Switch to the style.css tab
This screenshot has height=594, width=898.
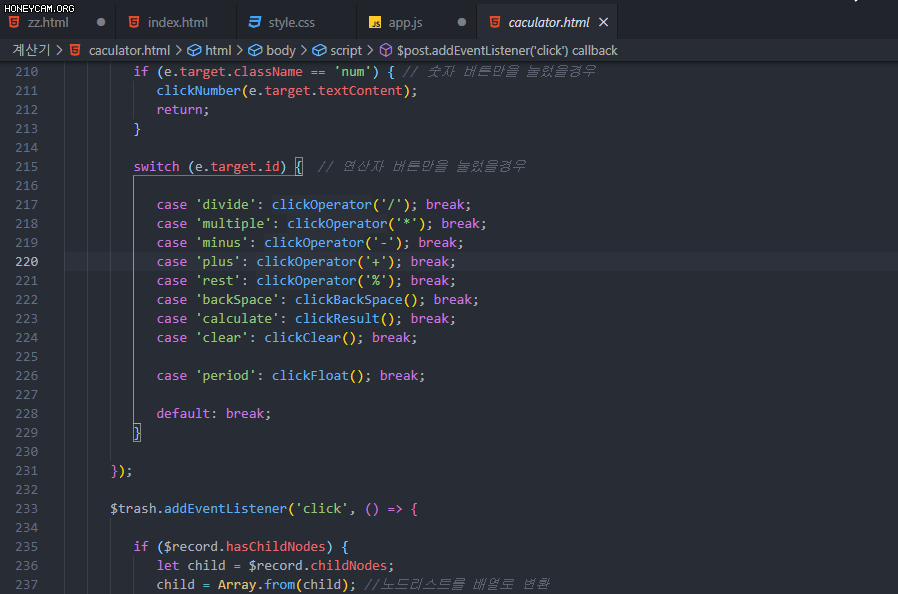292,22
